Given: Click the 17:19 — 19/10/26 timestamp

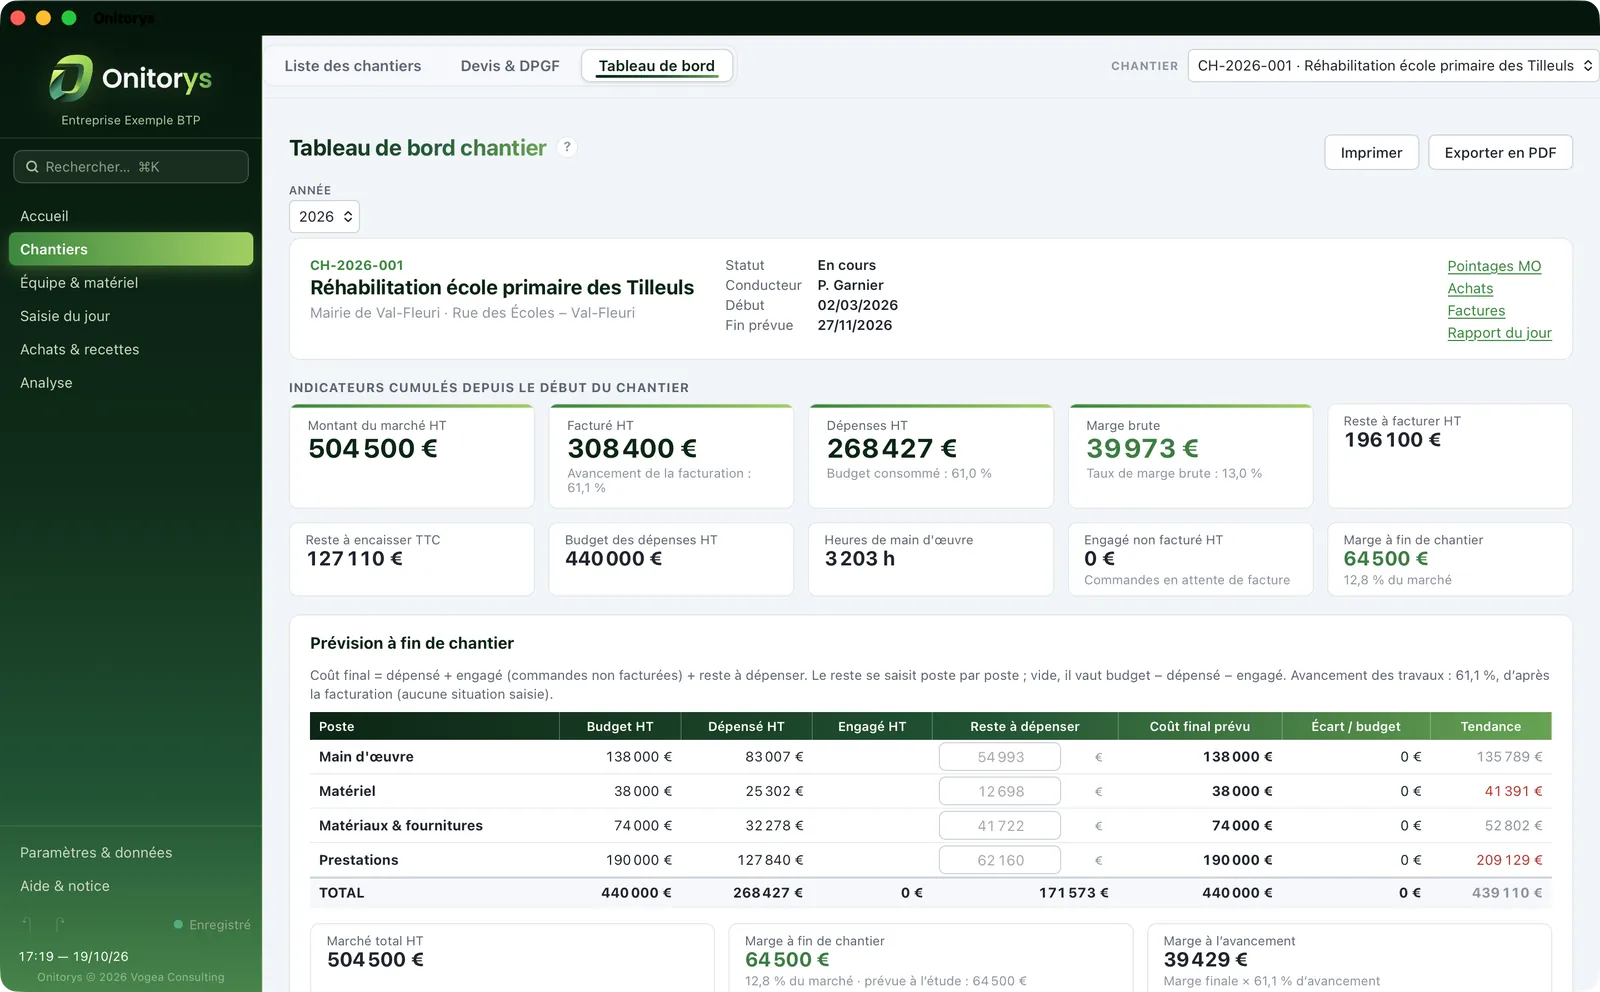Looking at the screenshot, I should click(73, 957).
